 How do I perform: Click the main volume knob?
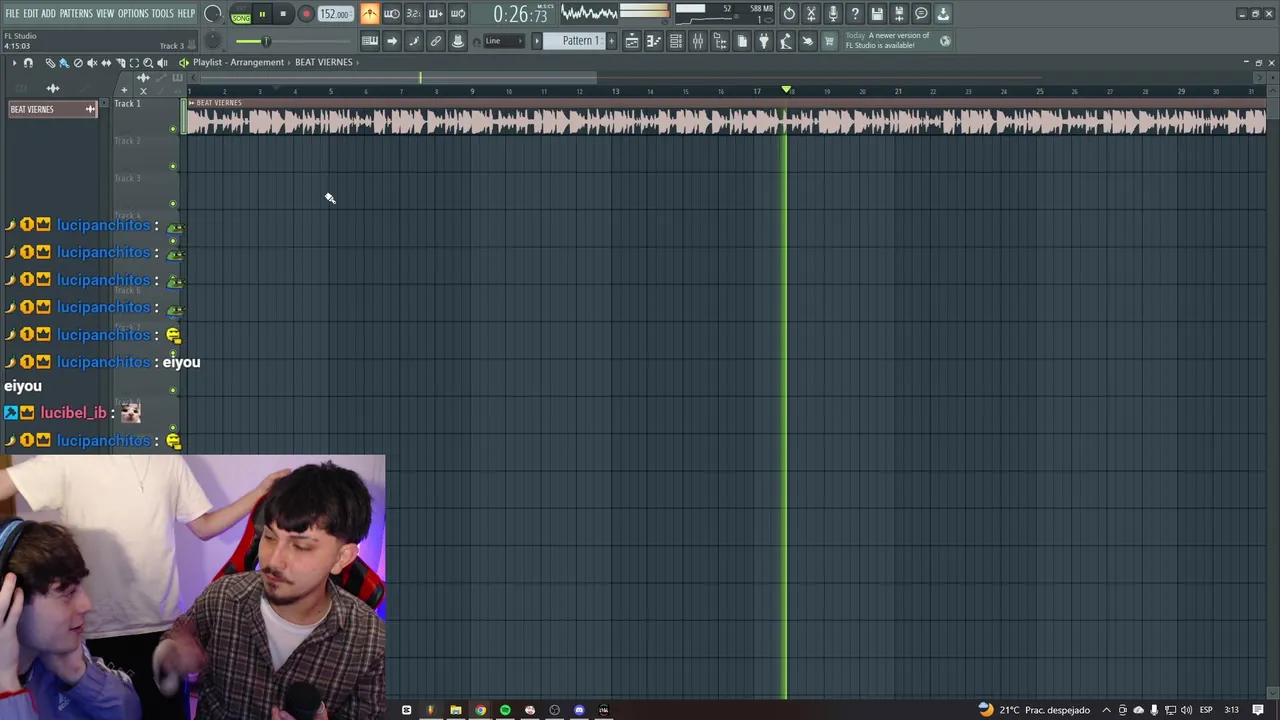tap(213, 14)
